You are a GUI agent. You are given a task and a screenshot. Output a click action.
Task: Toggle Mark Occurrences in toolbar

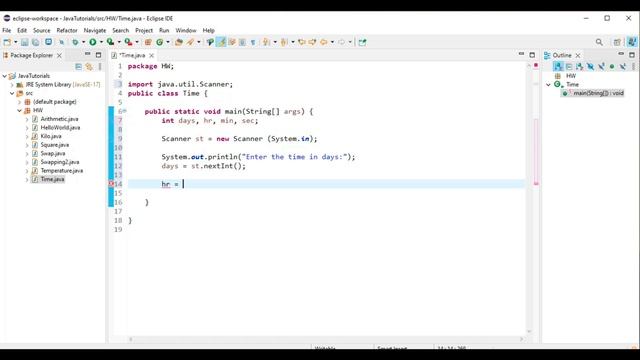click(x=221, y=42)
